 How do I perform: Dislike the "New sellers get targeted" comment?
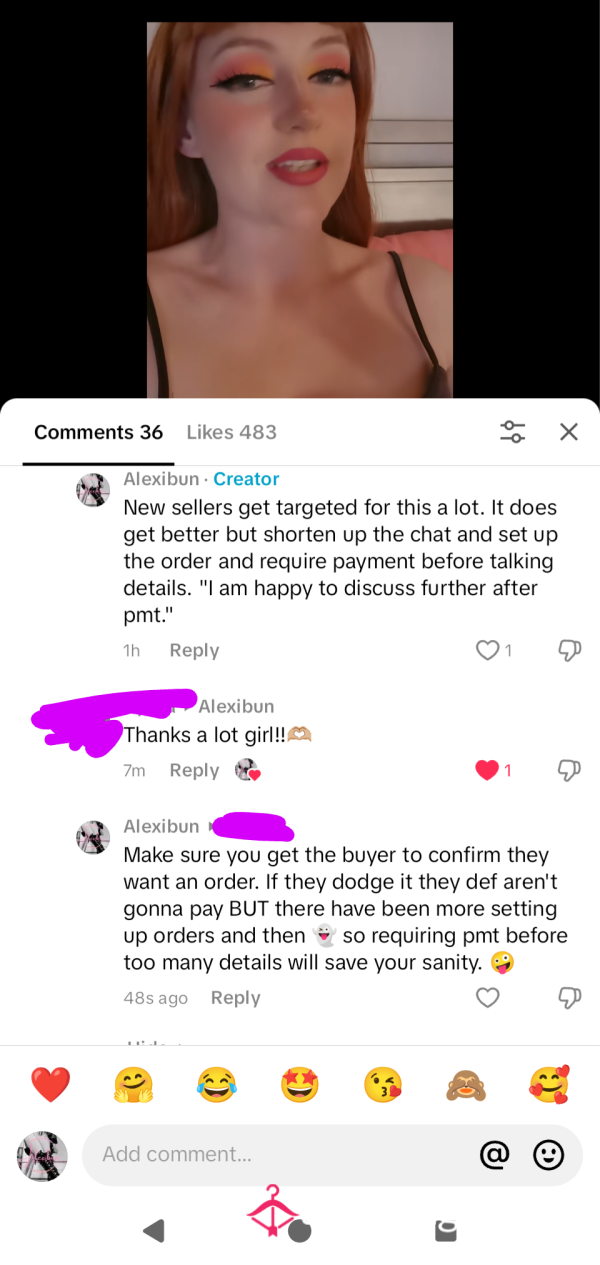(x=567, y=650)
